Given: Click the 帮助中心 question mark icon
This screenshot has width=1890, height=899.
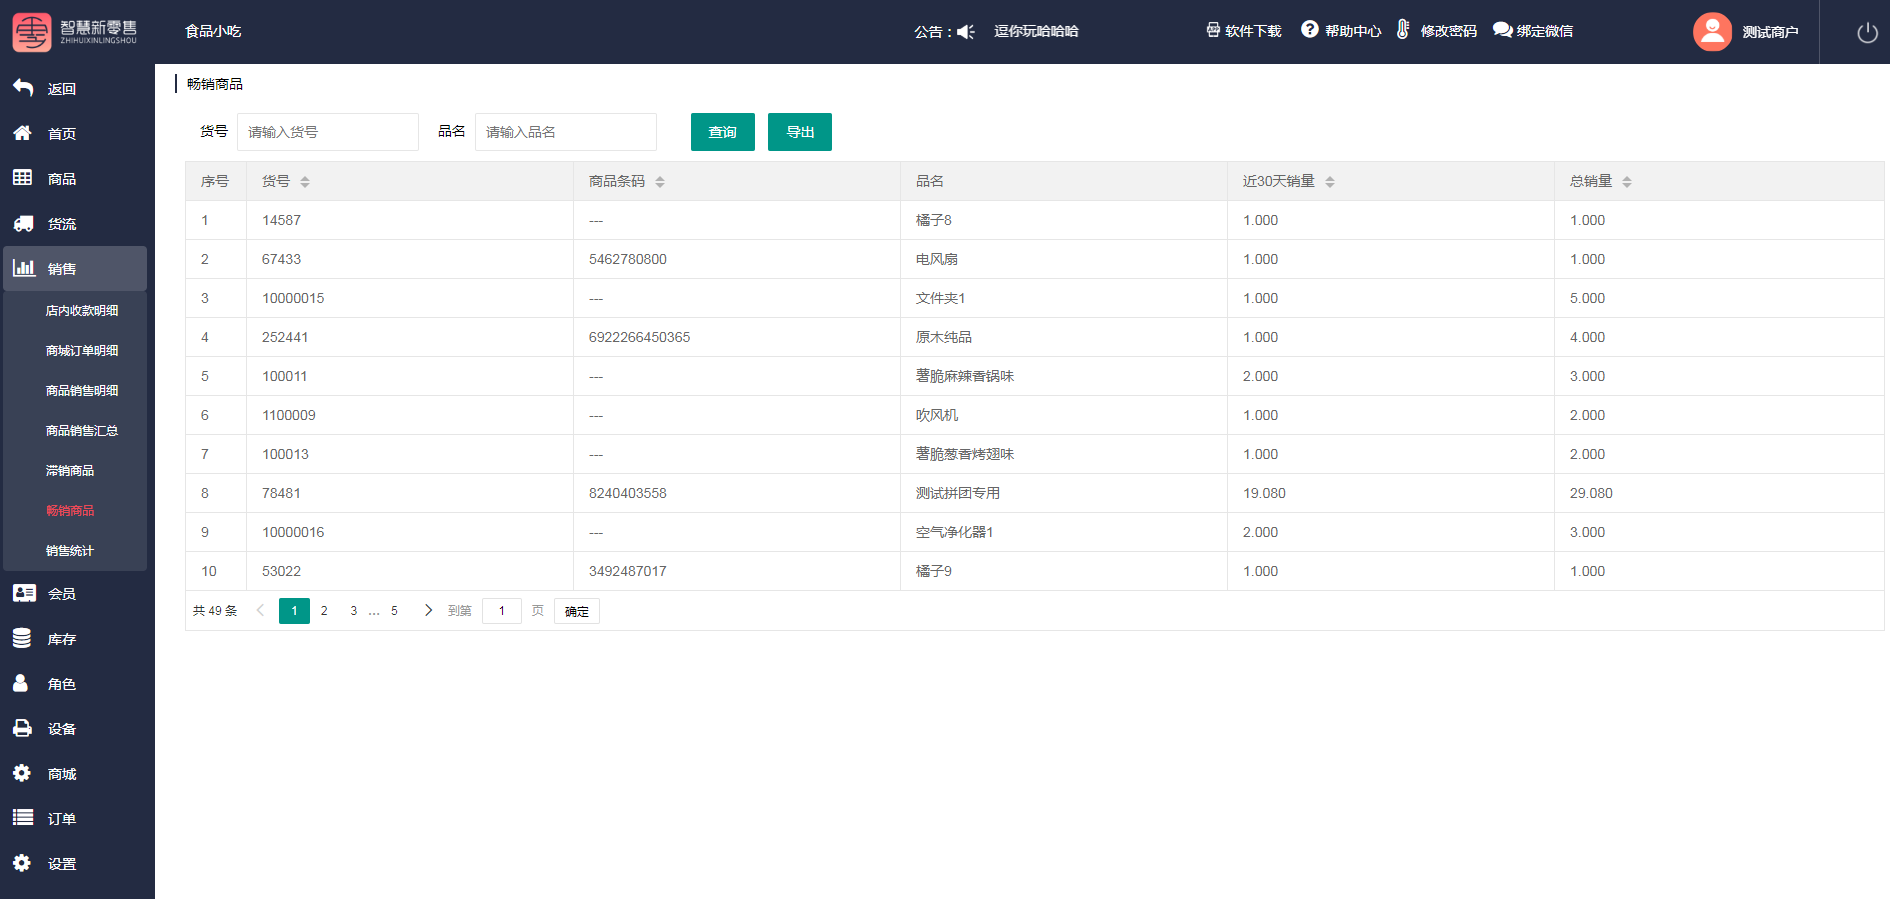Looking at the screenshot, I should point(1309,29).
